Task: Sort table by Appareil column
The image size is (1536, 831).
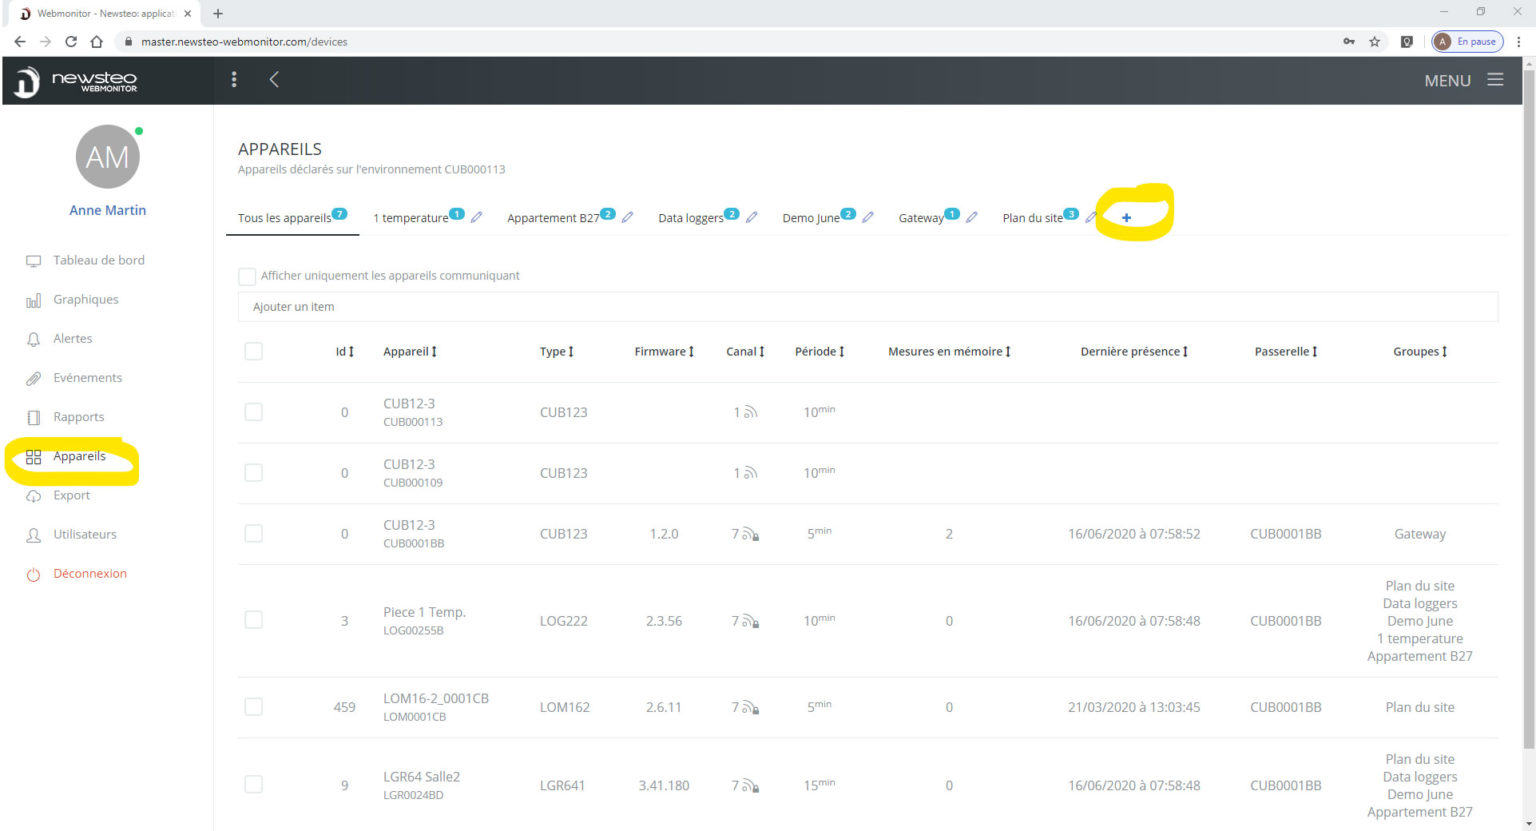Action: tap(410, 351)
